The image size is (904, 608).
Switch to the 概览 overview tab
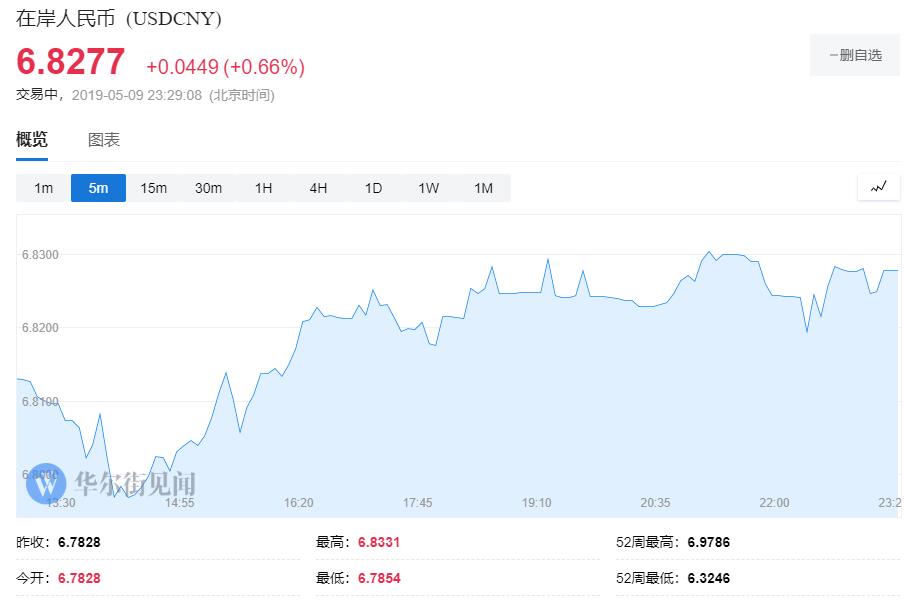(32, 140)
